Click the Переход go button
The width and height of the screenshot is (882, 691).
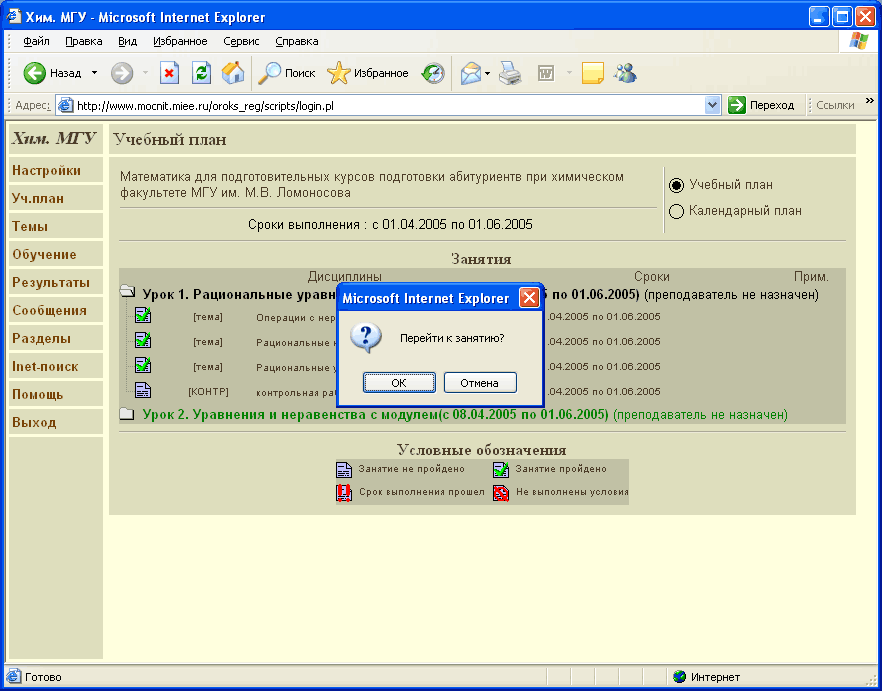[761, 105]
